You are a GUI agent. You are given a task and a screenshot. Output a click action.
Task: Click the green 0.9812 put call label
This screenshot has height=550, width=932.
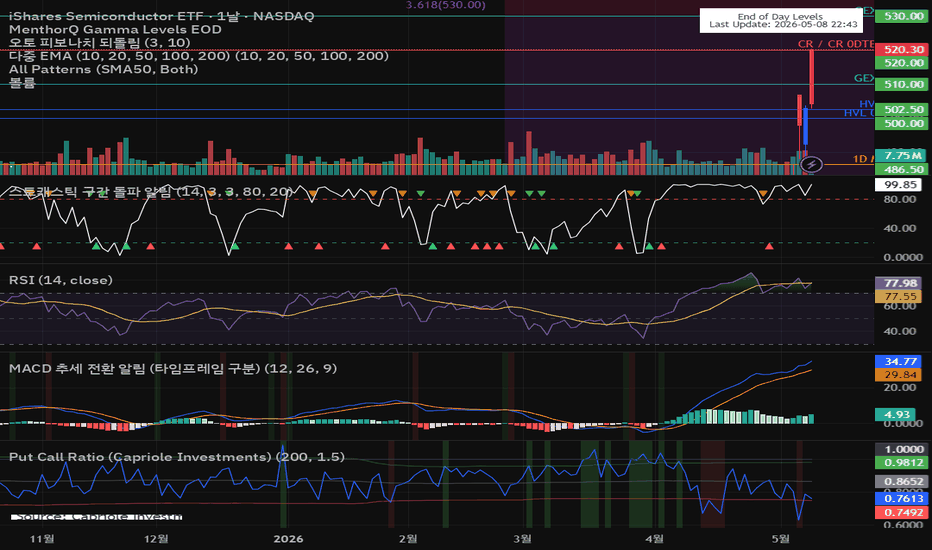pos(903,463)
